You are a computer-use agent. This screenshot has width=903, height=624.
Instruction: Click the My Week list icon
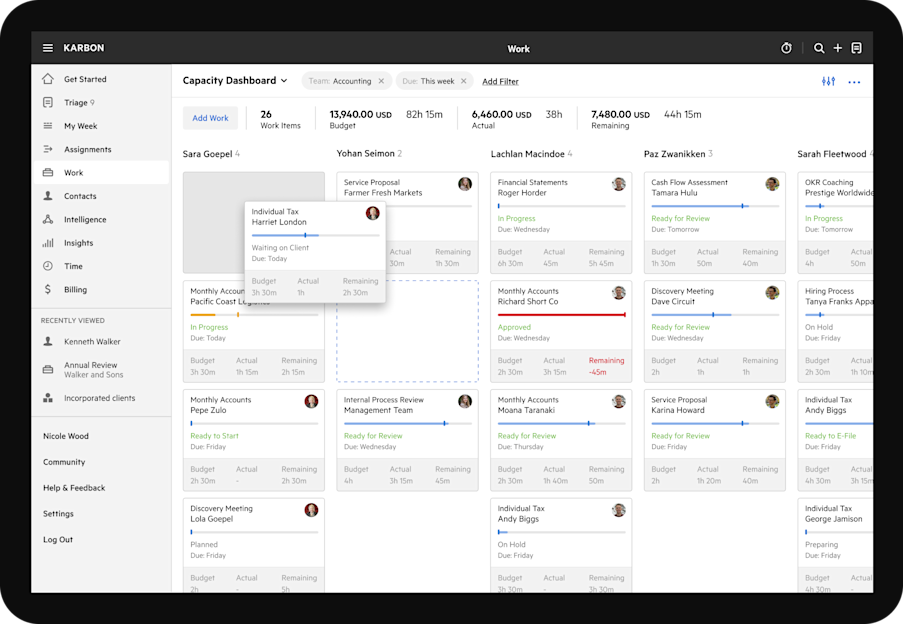48,125
